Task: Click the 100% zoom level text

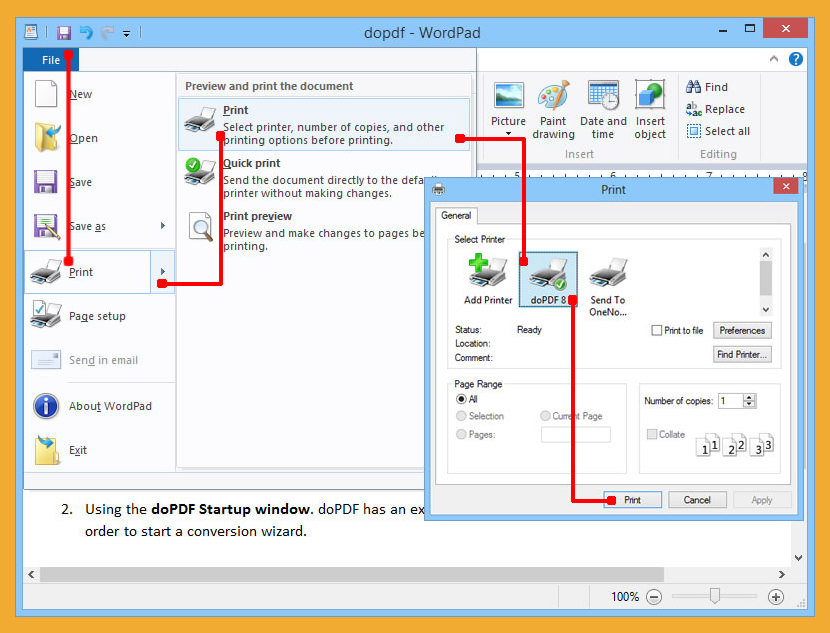Action: coord(625,597)
